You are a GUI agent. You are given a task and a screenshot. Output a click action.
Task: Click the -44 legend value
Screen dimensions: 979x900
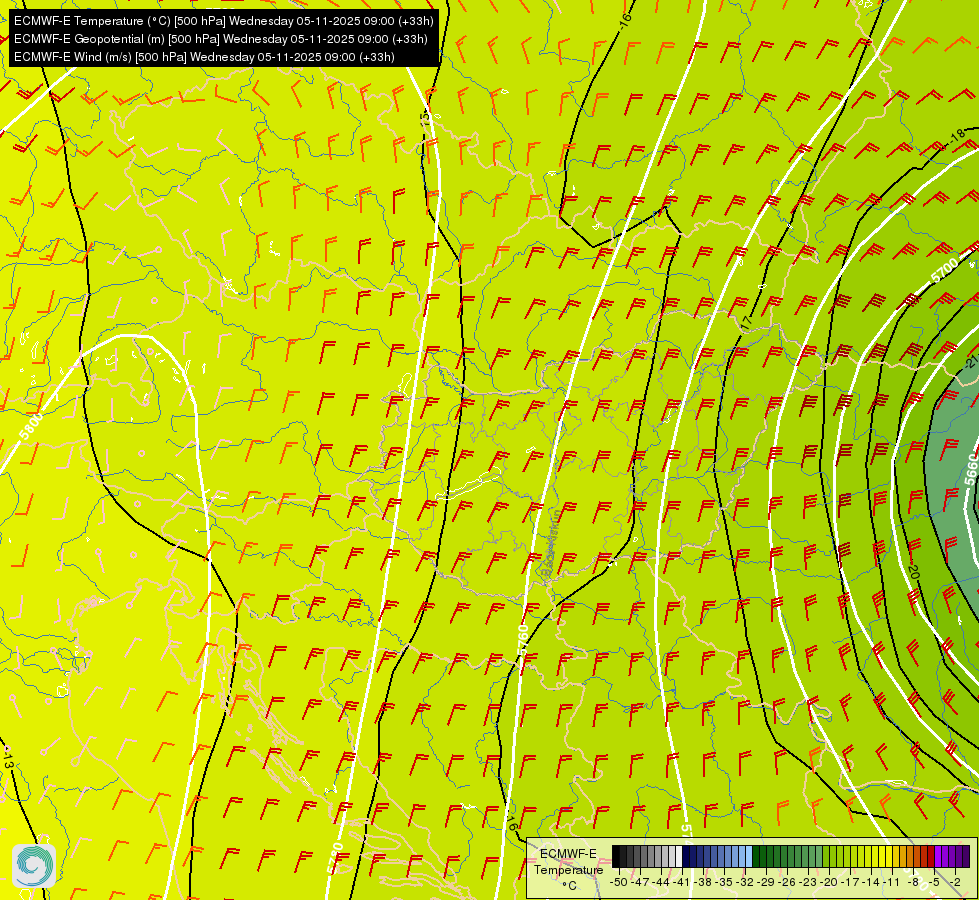[661, 882]
